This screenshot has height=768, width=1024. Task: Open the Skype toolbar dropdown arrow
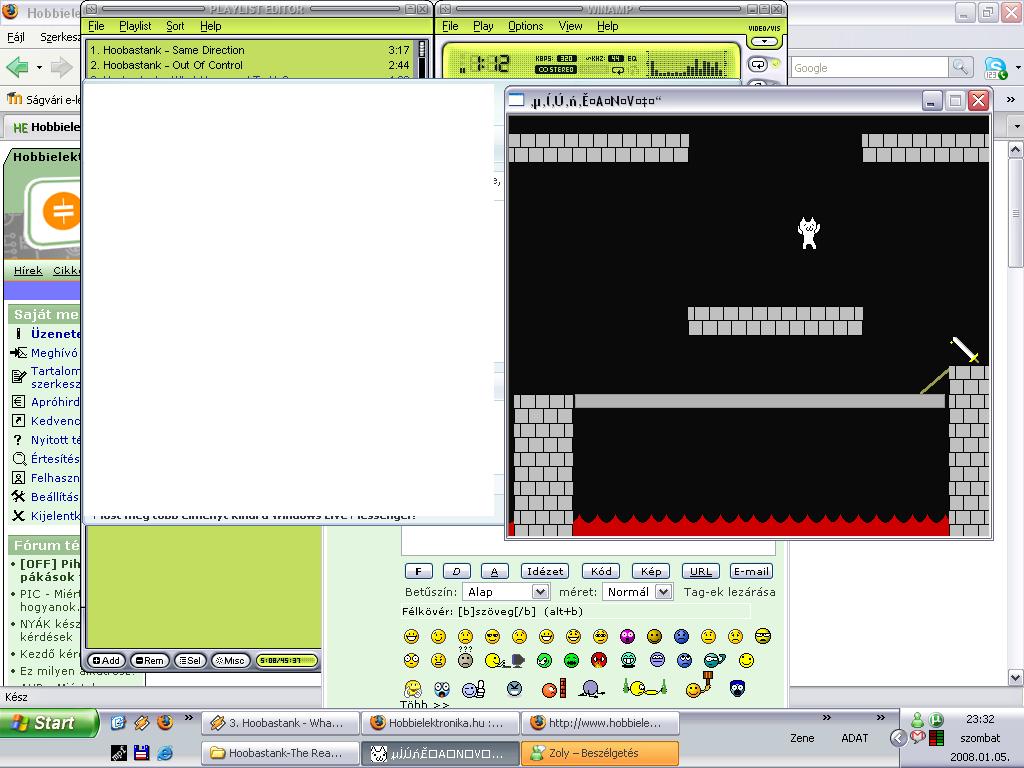(x=1018, y=67)
